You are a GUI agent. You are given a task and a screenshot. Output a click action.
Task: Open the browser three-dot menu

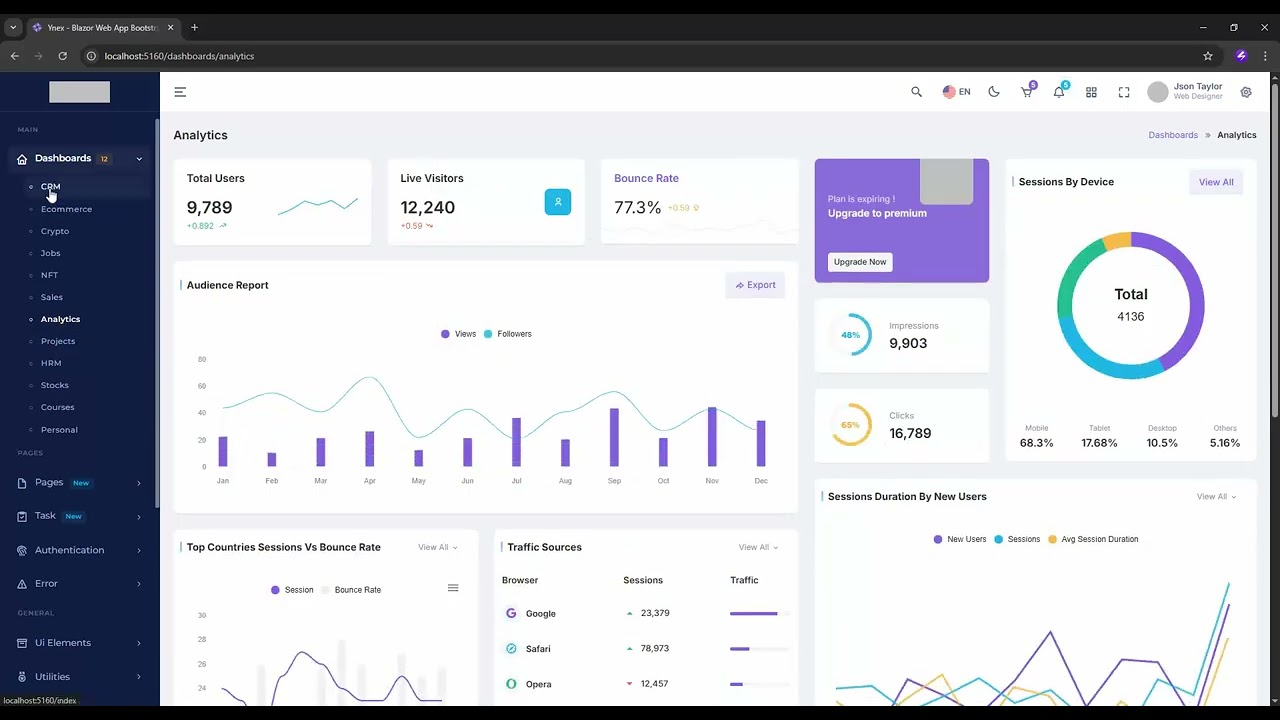(1265, 56)
